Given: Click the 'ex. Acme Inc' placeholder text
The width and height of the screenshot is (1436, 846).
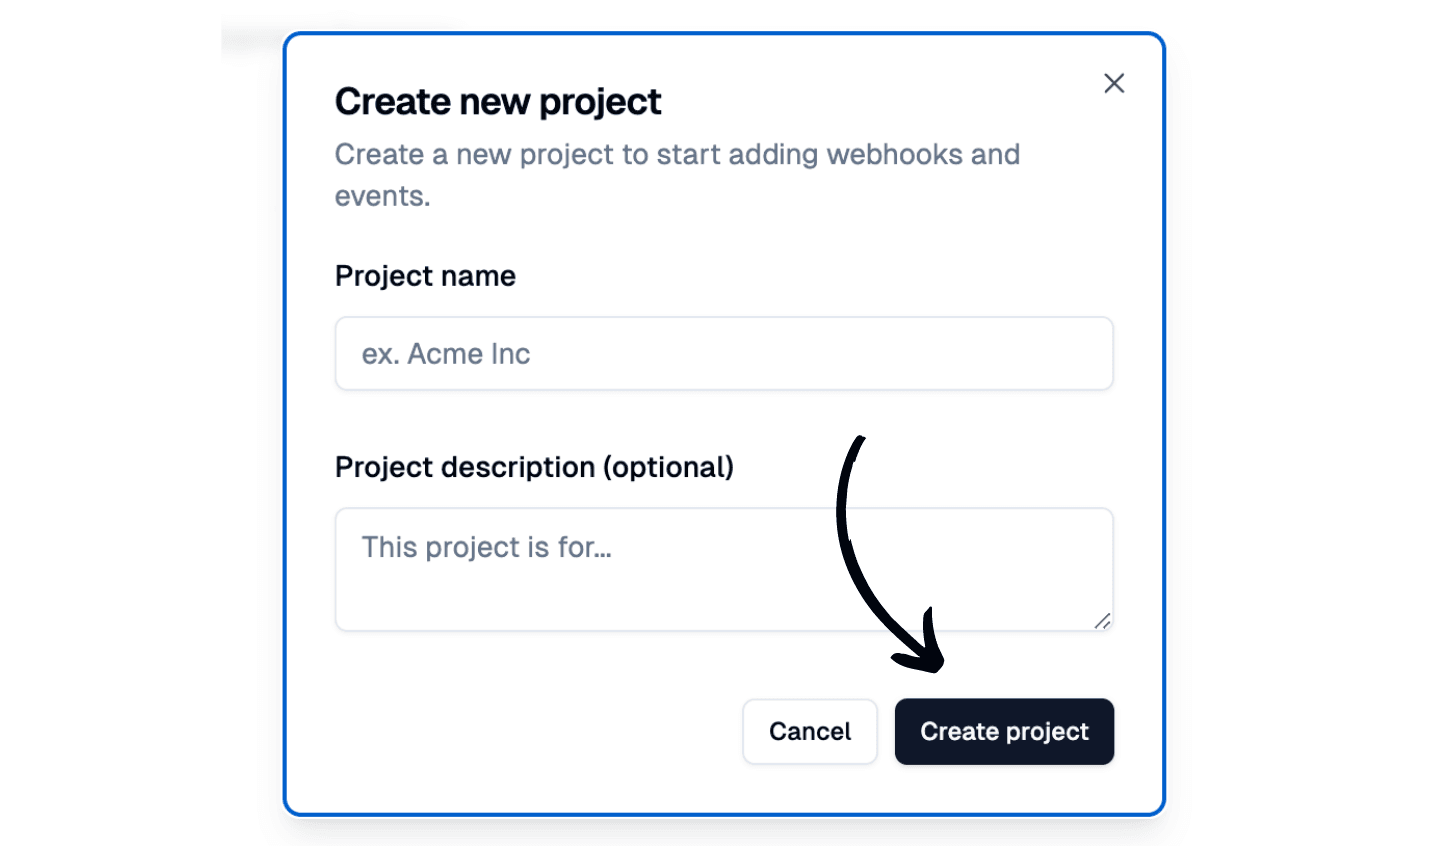Looking at the screenshot, I should (446, 354).
